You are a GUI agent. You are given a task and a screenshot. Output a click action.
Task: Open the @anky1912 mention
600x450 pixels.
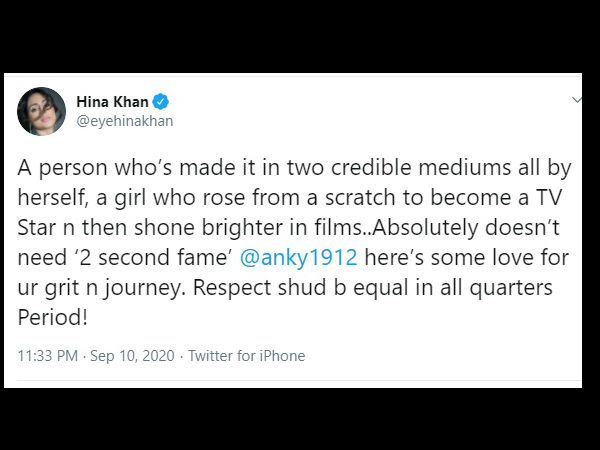298,257
